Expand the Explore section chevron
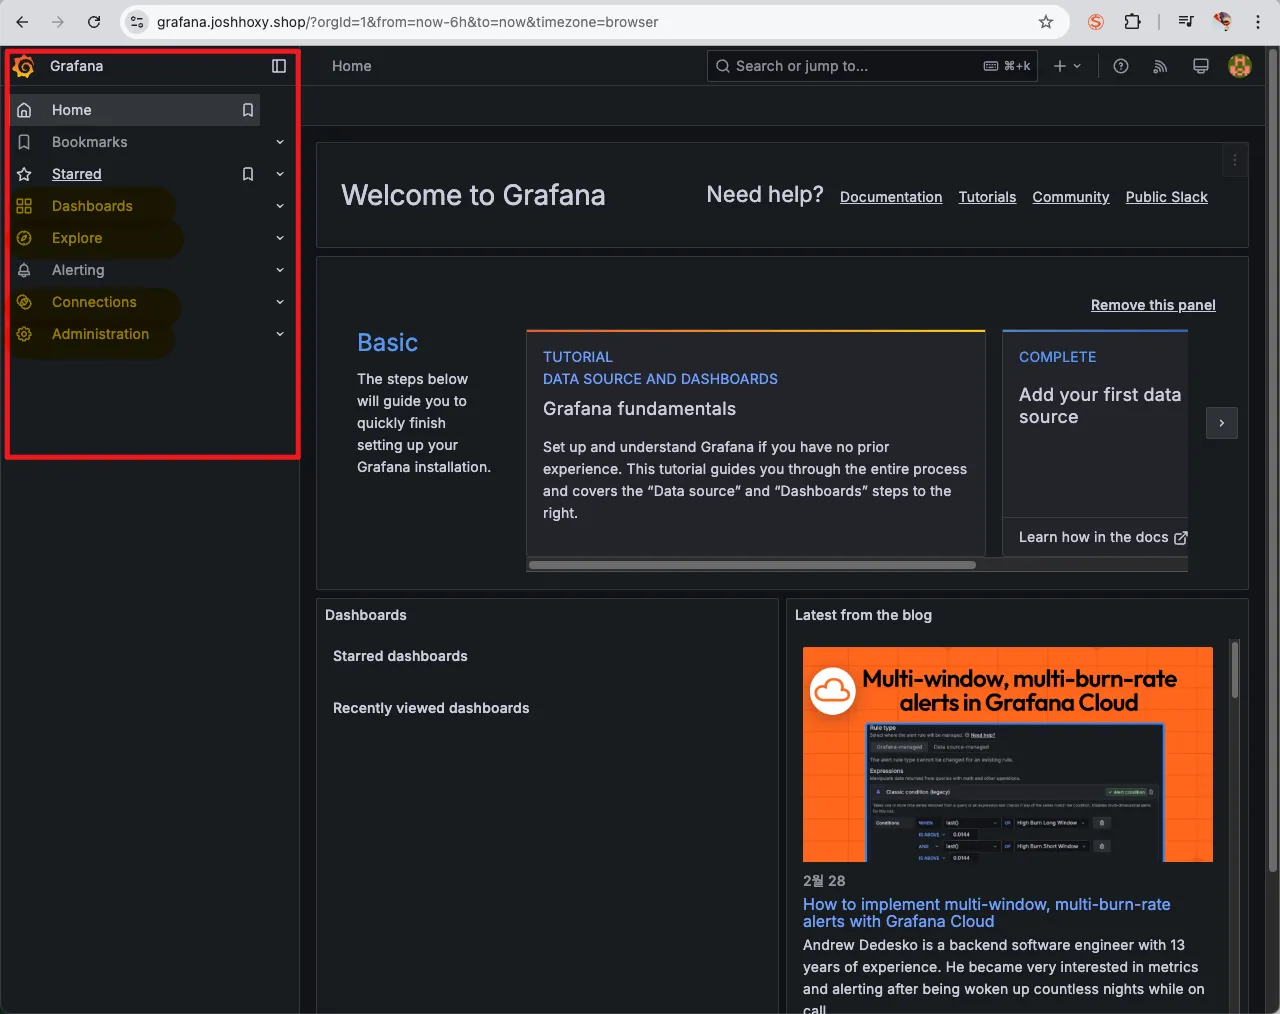Screen dimensions: 1280x1014 click(x=280, y=238)
